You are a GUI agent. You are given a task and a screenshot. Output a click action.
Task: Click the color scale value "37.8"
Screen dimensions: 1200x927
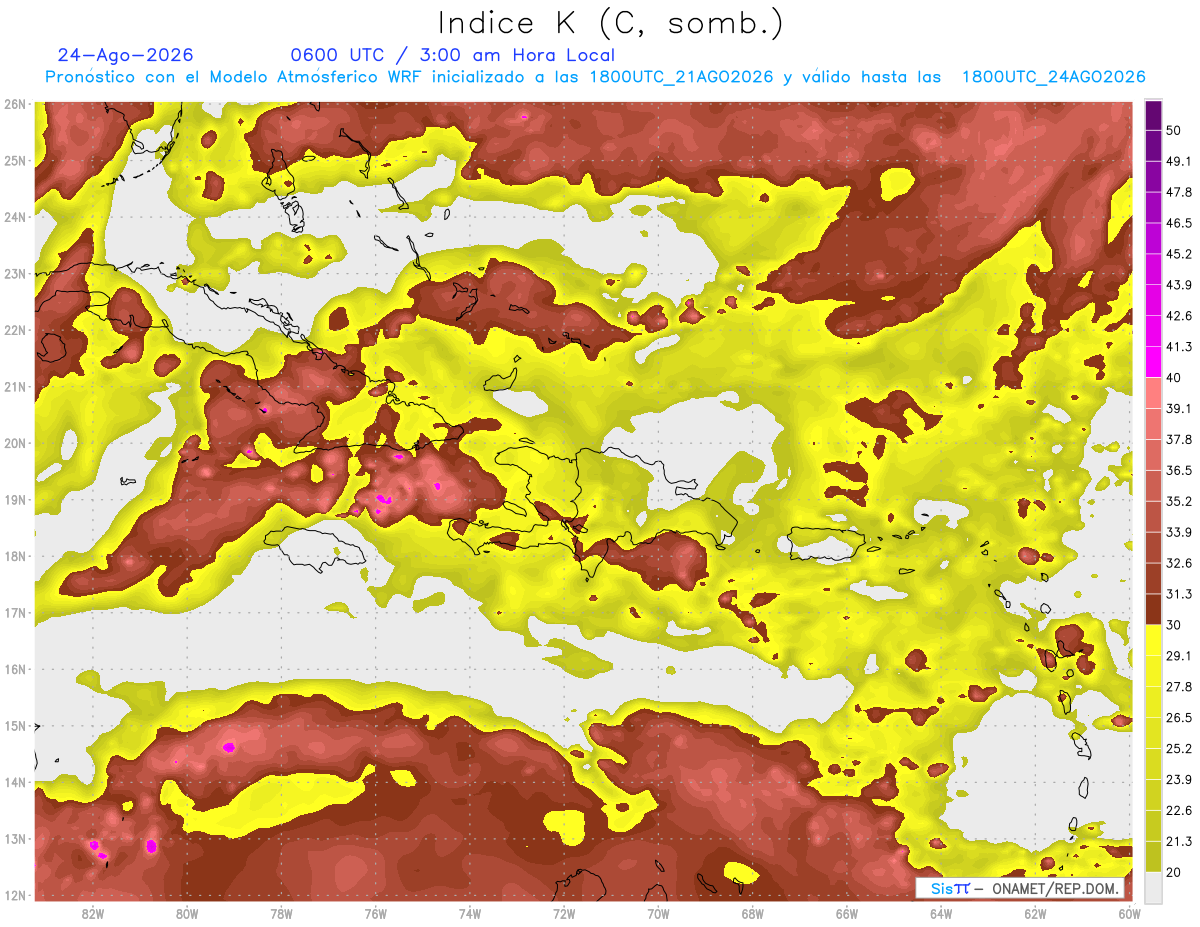[x=1179, y=439]
